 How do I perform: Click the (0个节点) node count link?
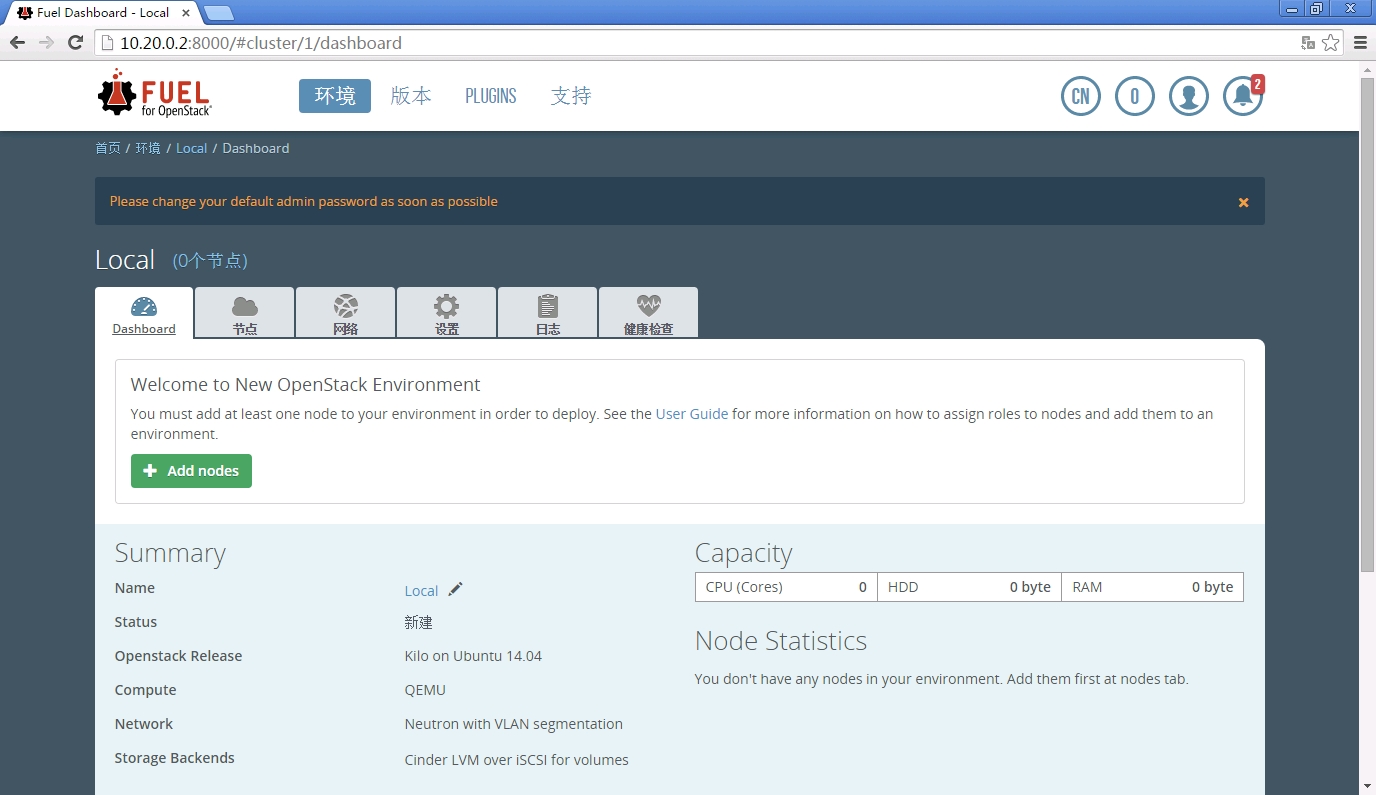click(x=210, y=261)
